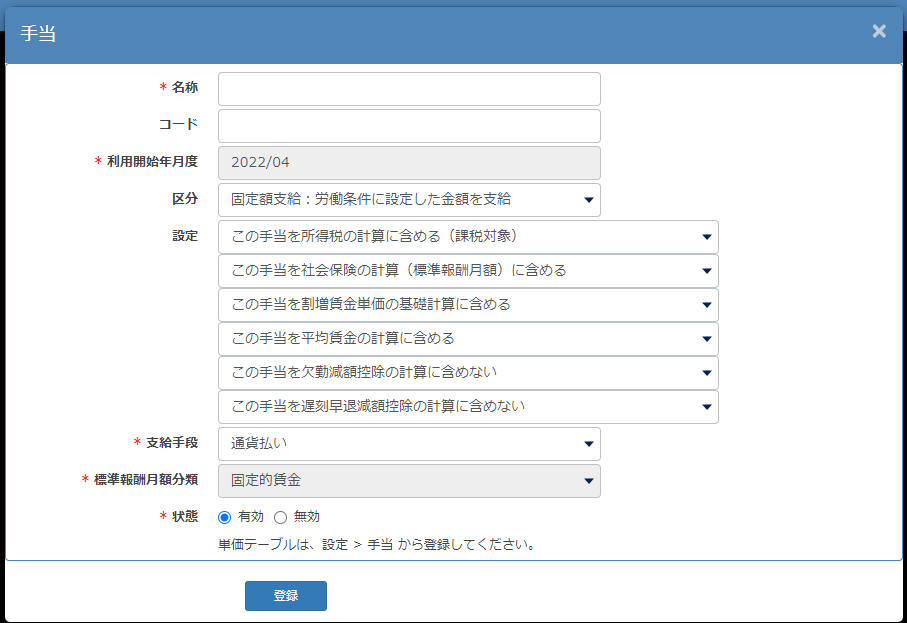907x623 pixels.
Task: Open the 所得税の計算 (課税対象) dropdown
Action: point(468,237)
